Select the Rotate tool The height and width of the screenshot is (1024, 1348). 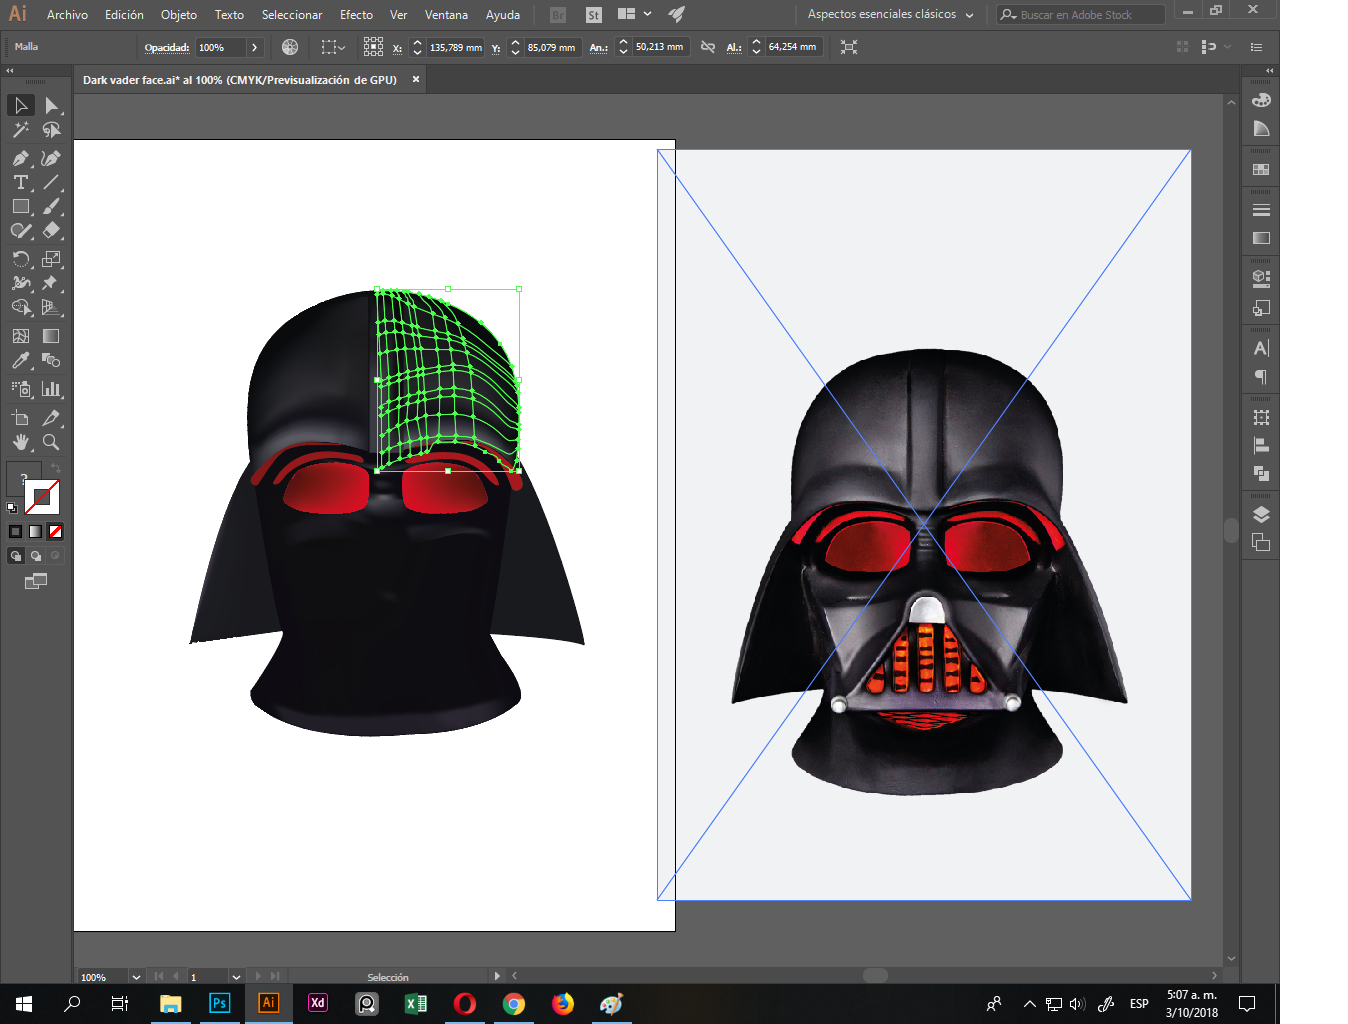coord(20,259)
